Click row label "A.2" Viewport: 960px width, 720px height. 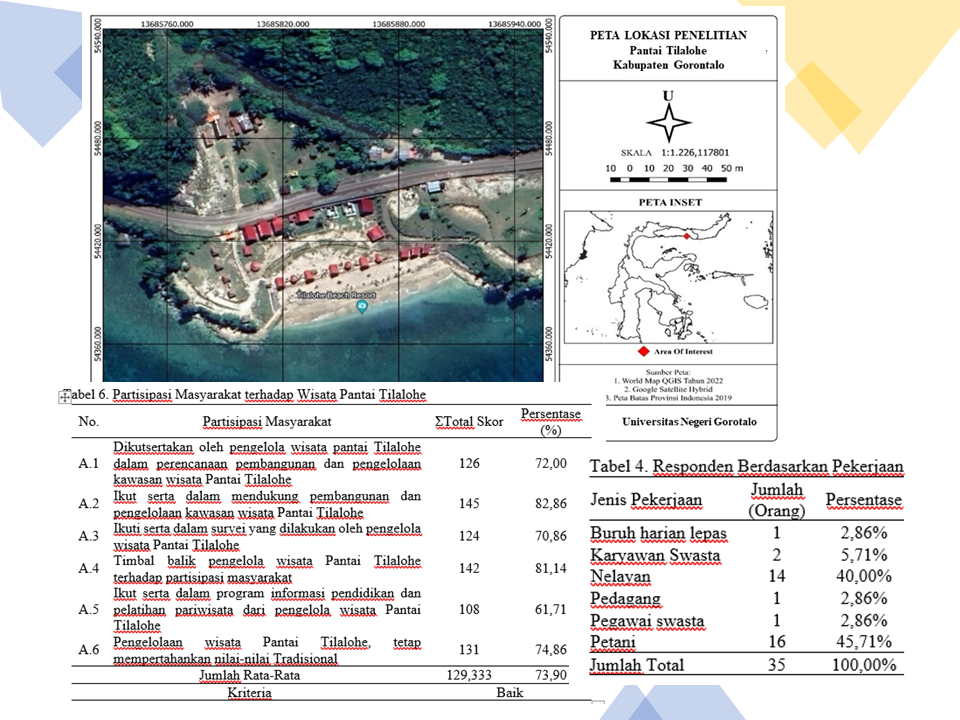click(x=89, y=503)
